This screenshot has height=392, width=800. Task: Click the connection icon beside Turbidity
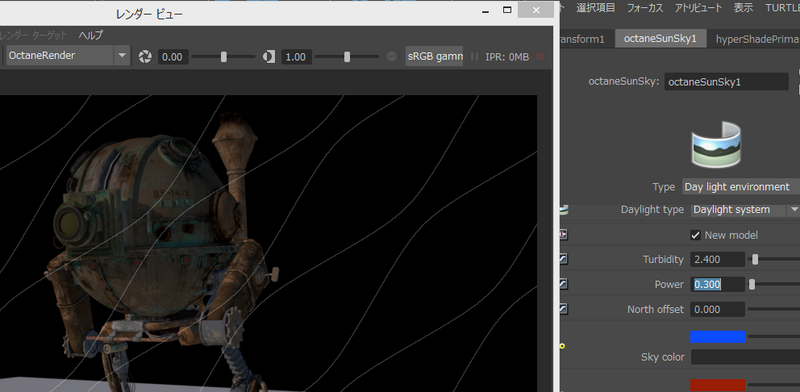pyautogui.click(x=563, y=259)
